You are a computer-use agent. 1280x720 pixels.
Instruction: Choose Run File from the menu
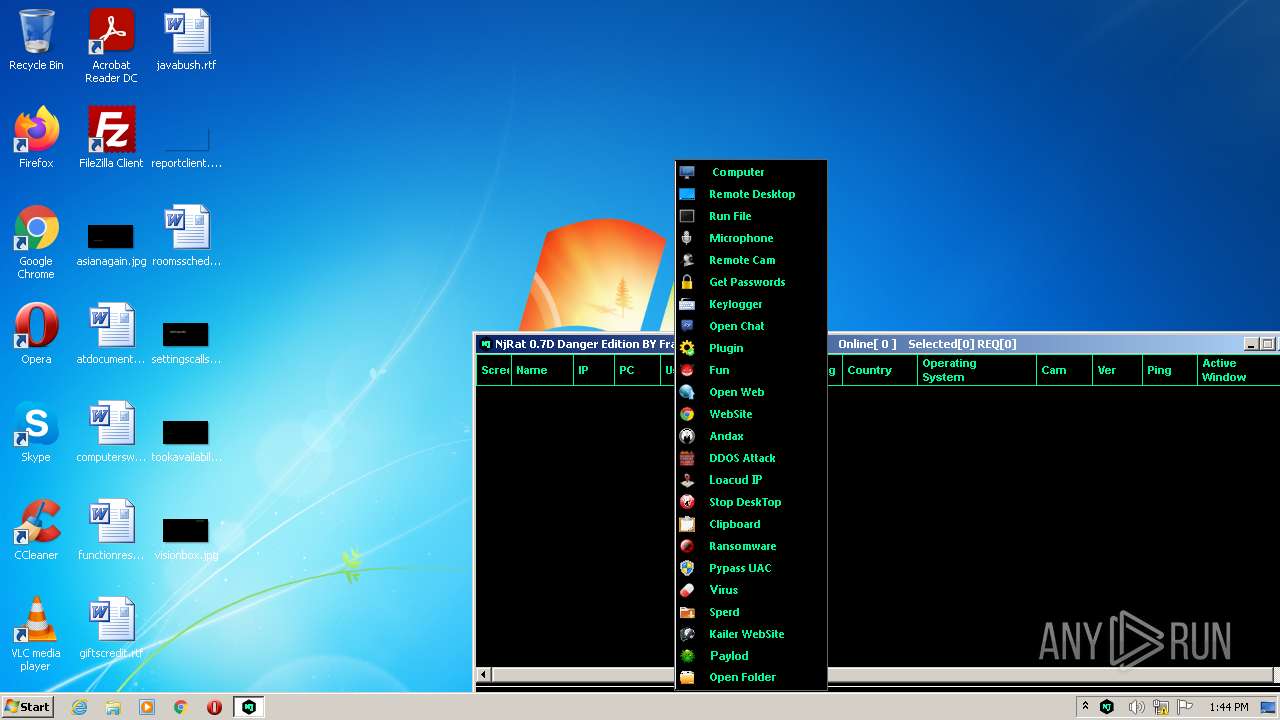751,216
